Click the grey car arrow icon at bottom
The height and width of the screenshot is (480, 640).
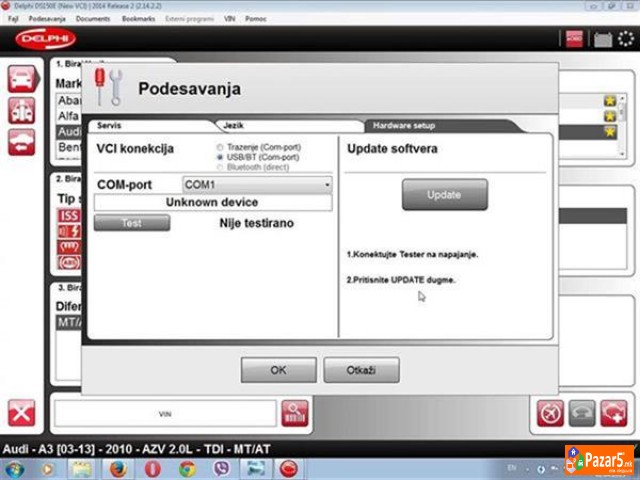pos(582,413)
